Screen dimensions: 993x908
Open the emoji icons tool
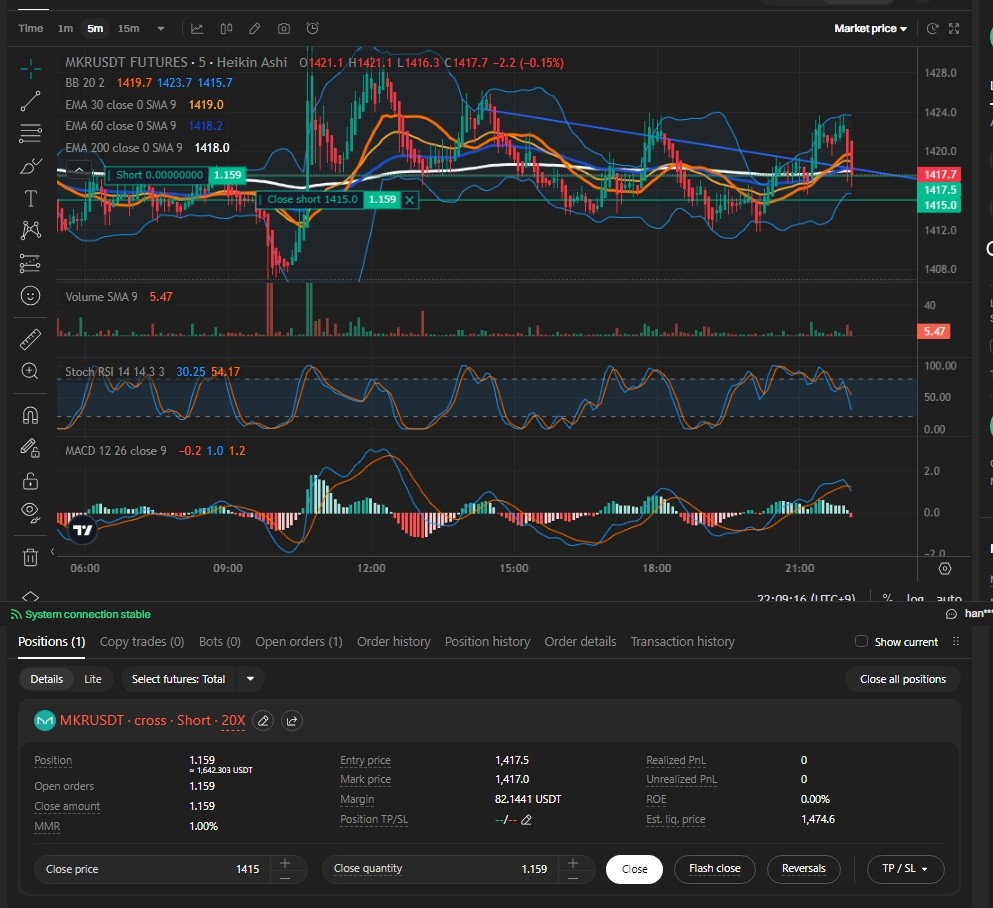click(30, 296)
